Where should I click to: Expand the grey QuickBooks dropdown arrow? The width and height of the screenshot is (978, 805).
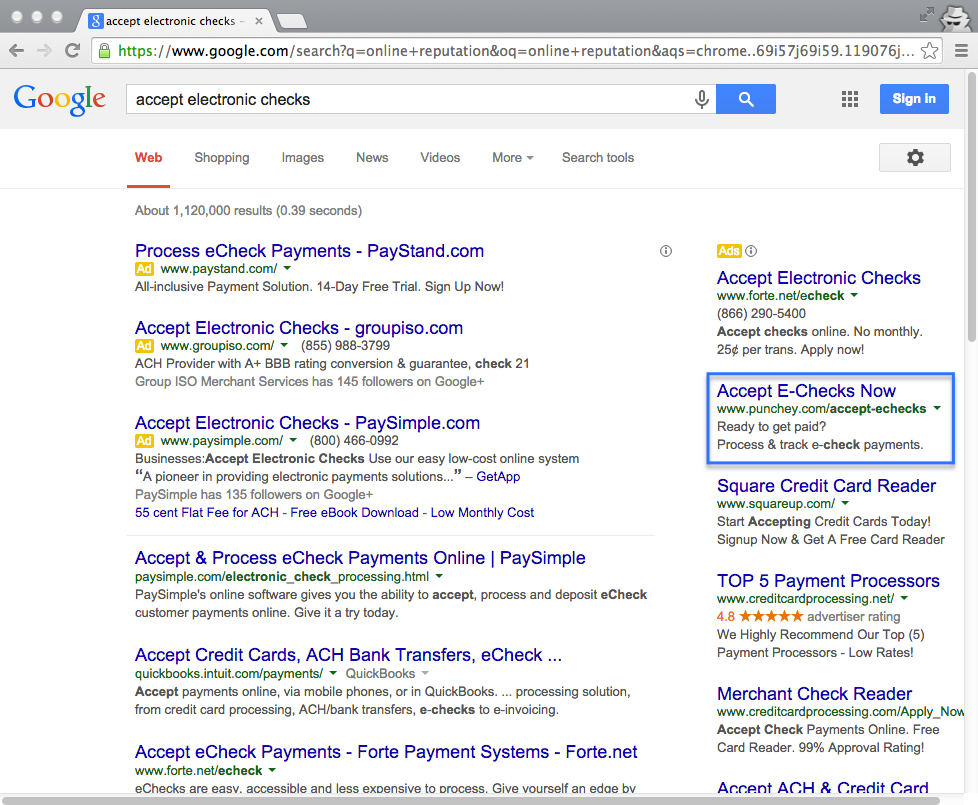pyautogui.click(x=425, y=673)
